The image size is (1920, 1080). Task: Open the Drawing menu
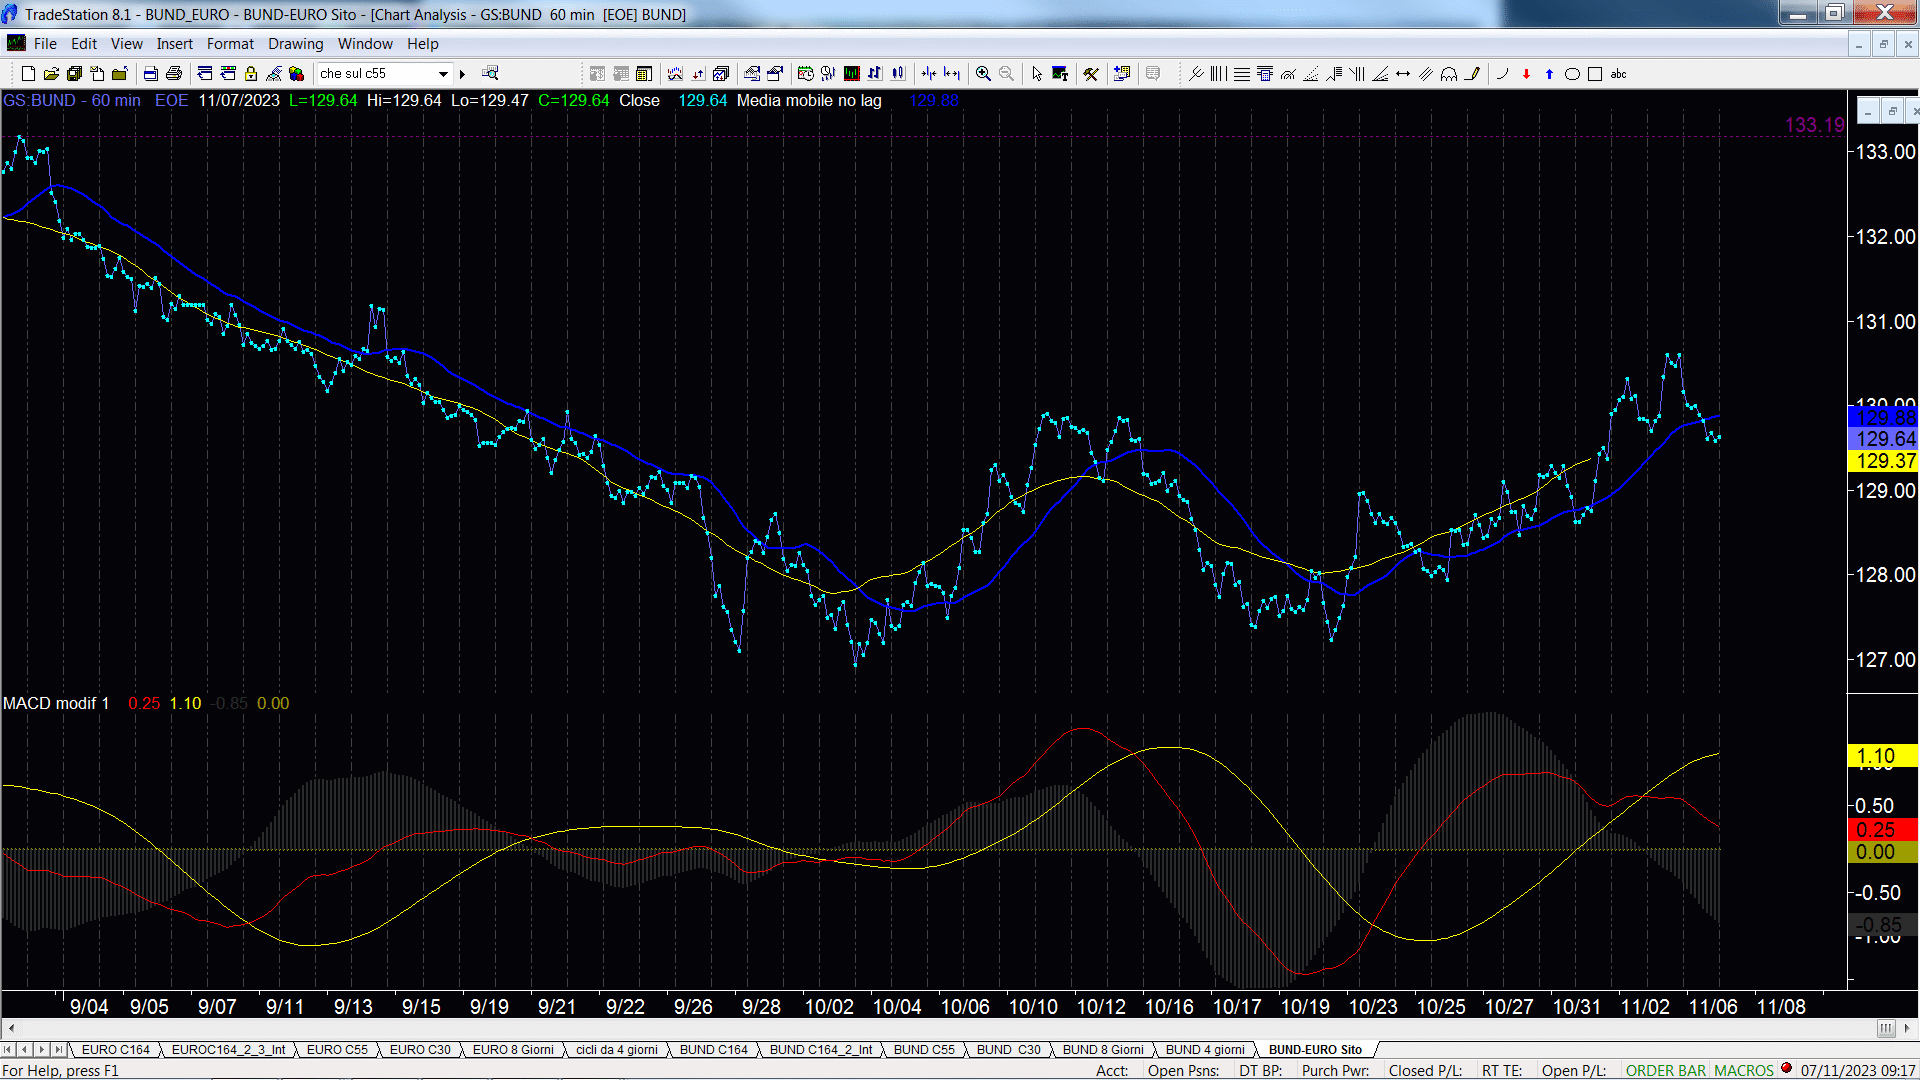point(296,44)
